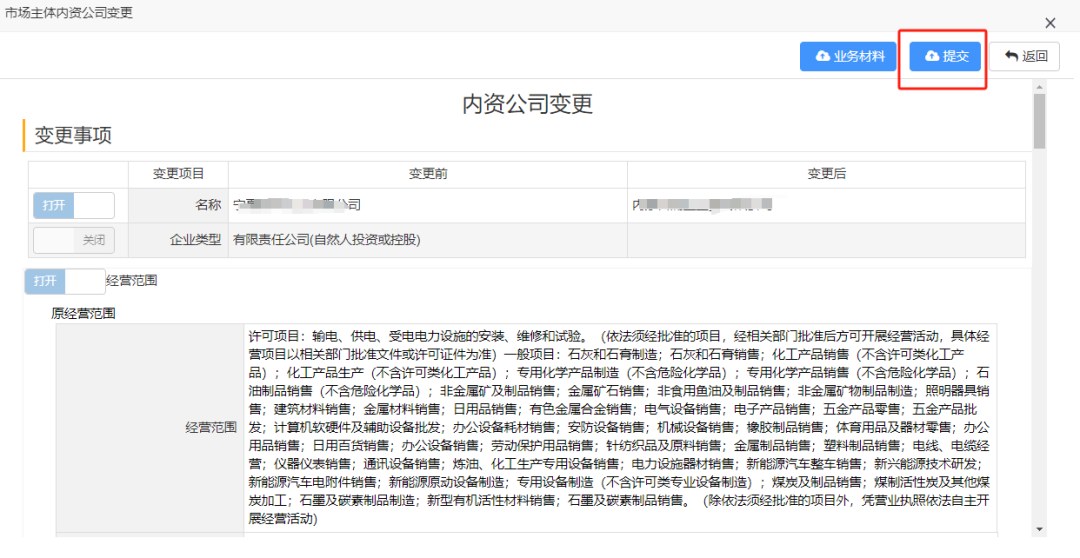Select the 有限责任公司(自然人投资或控股) cell
This screenshot has height=558, width=1080.
[x=428, y=240]
